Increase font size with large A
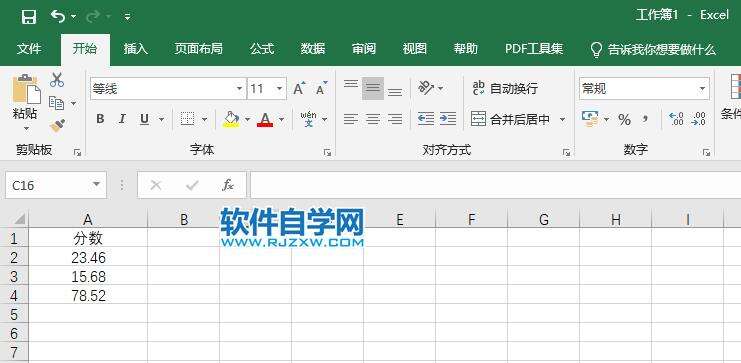The image size is (741, 363). [300, 88]
